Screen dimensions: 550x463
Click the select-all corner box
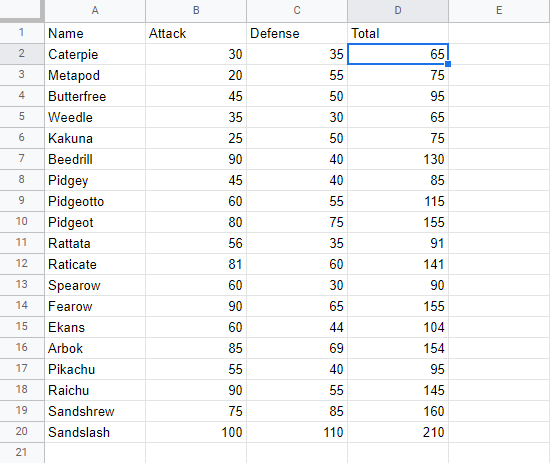coord(22,11)
